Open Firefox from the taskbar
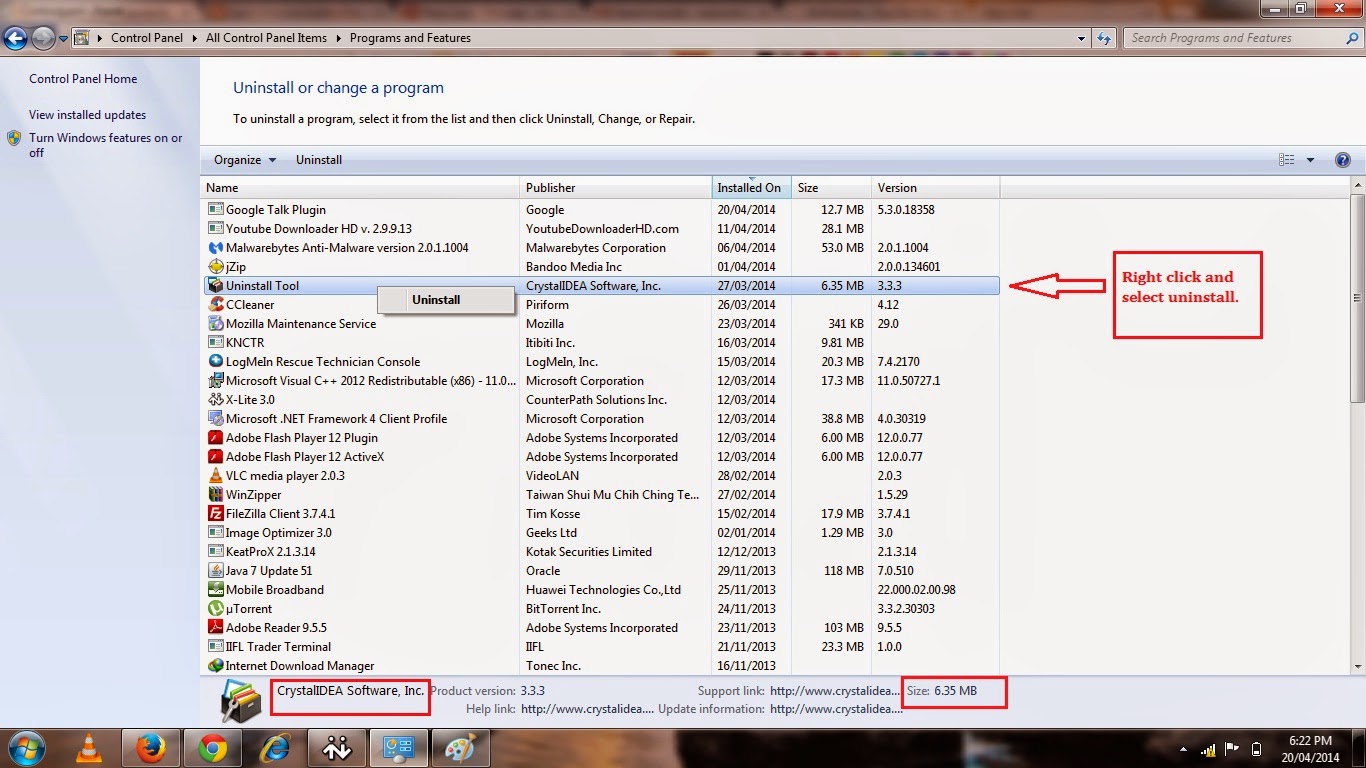This screenshot has height=768, width=1366. [x=150, y=747]
